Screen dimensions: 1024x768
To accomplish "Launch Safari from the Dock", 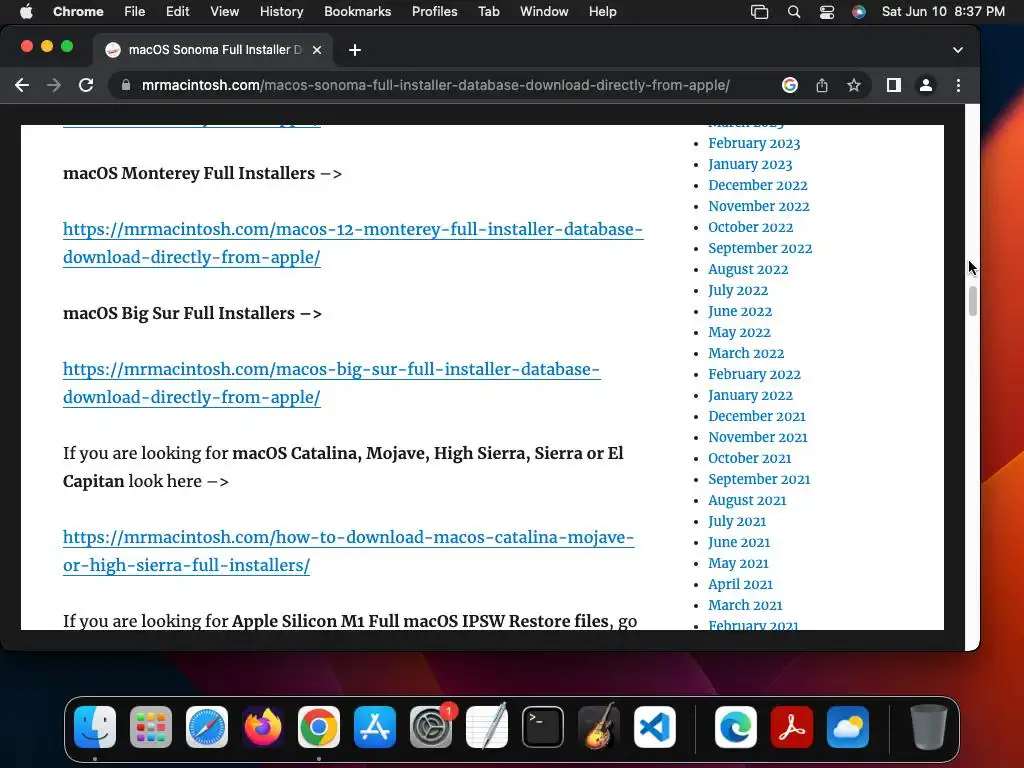I will [207, 727].
